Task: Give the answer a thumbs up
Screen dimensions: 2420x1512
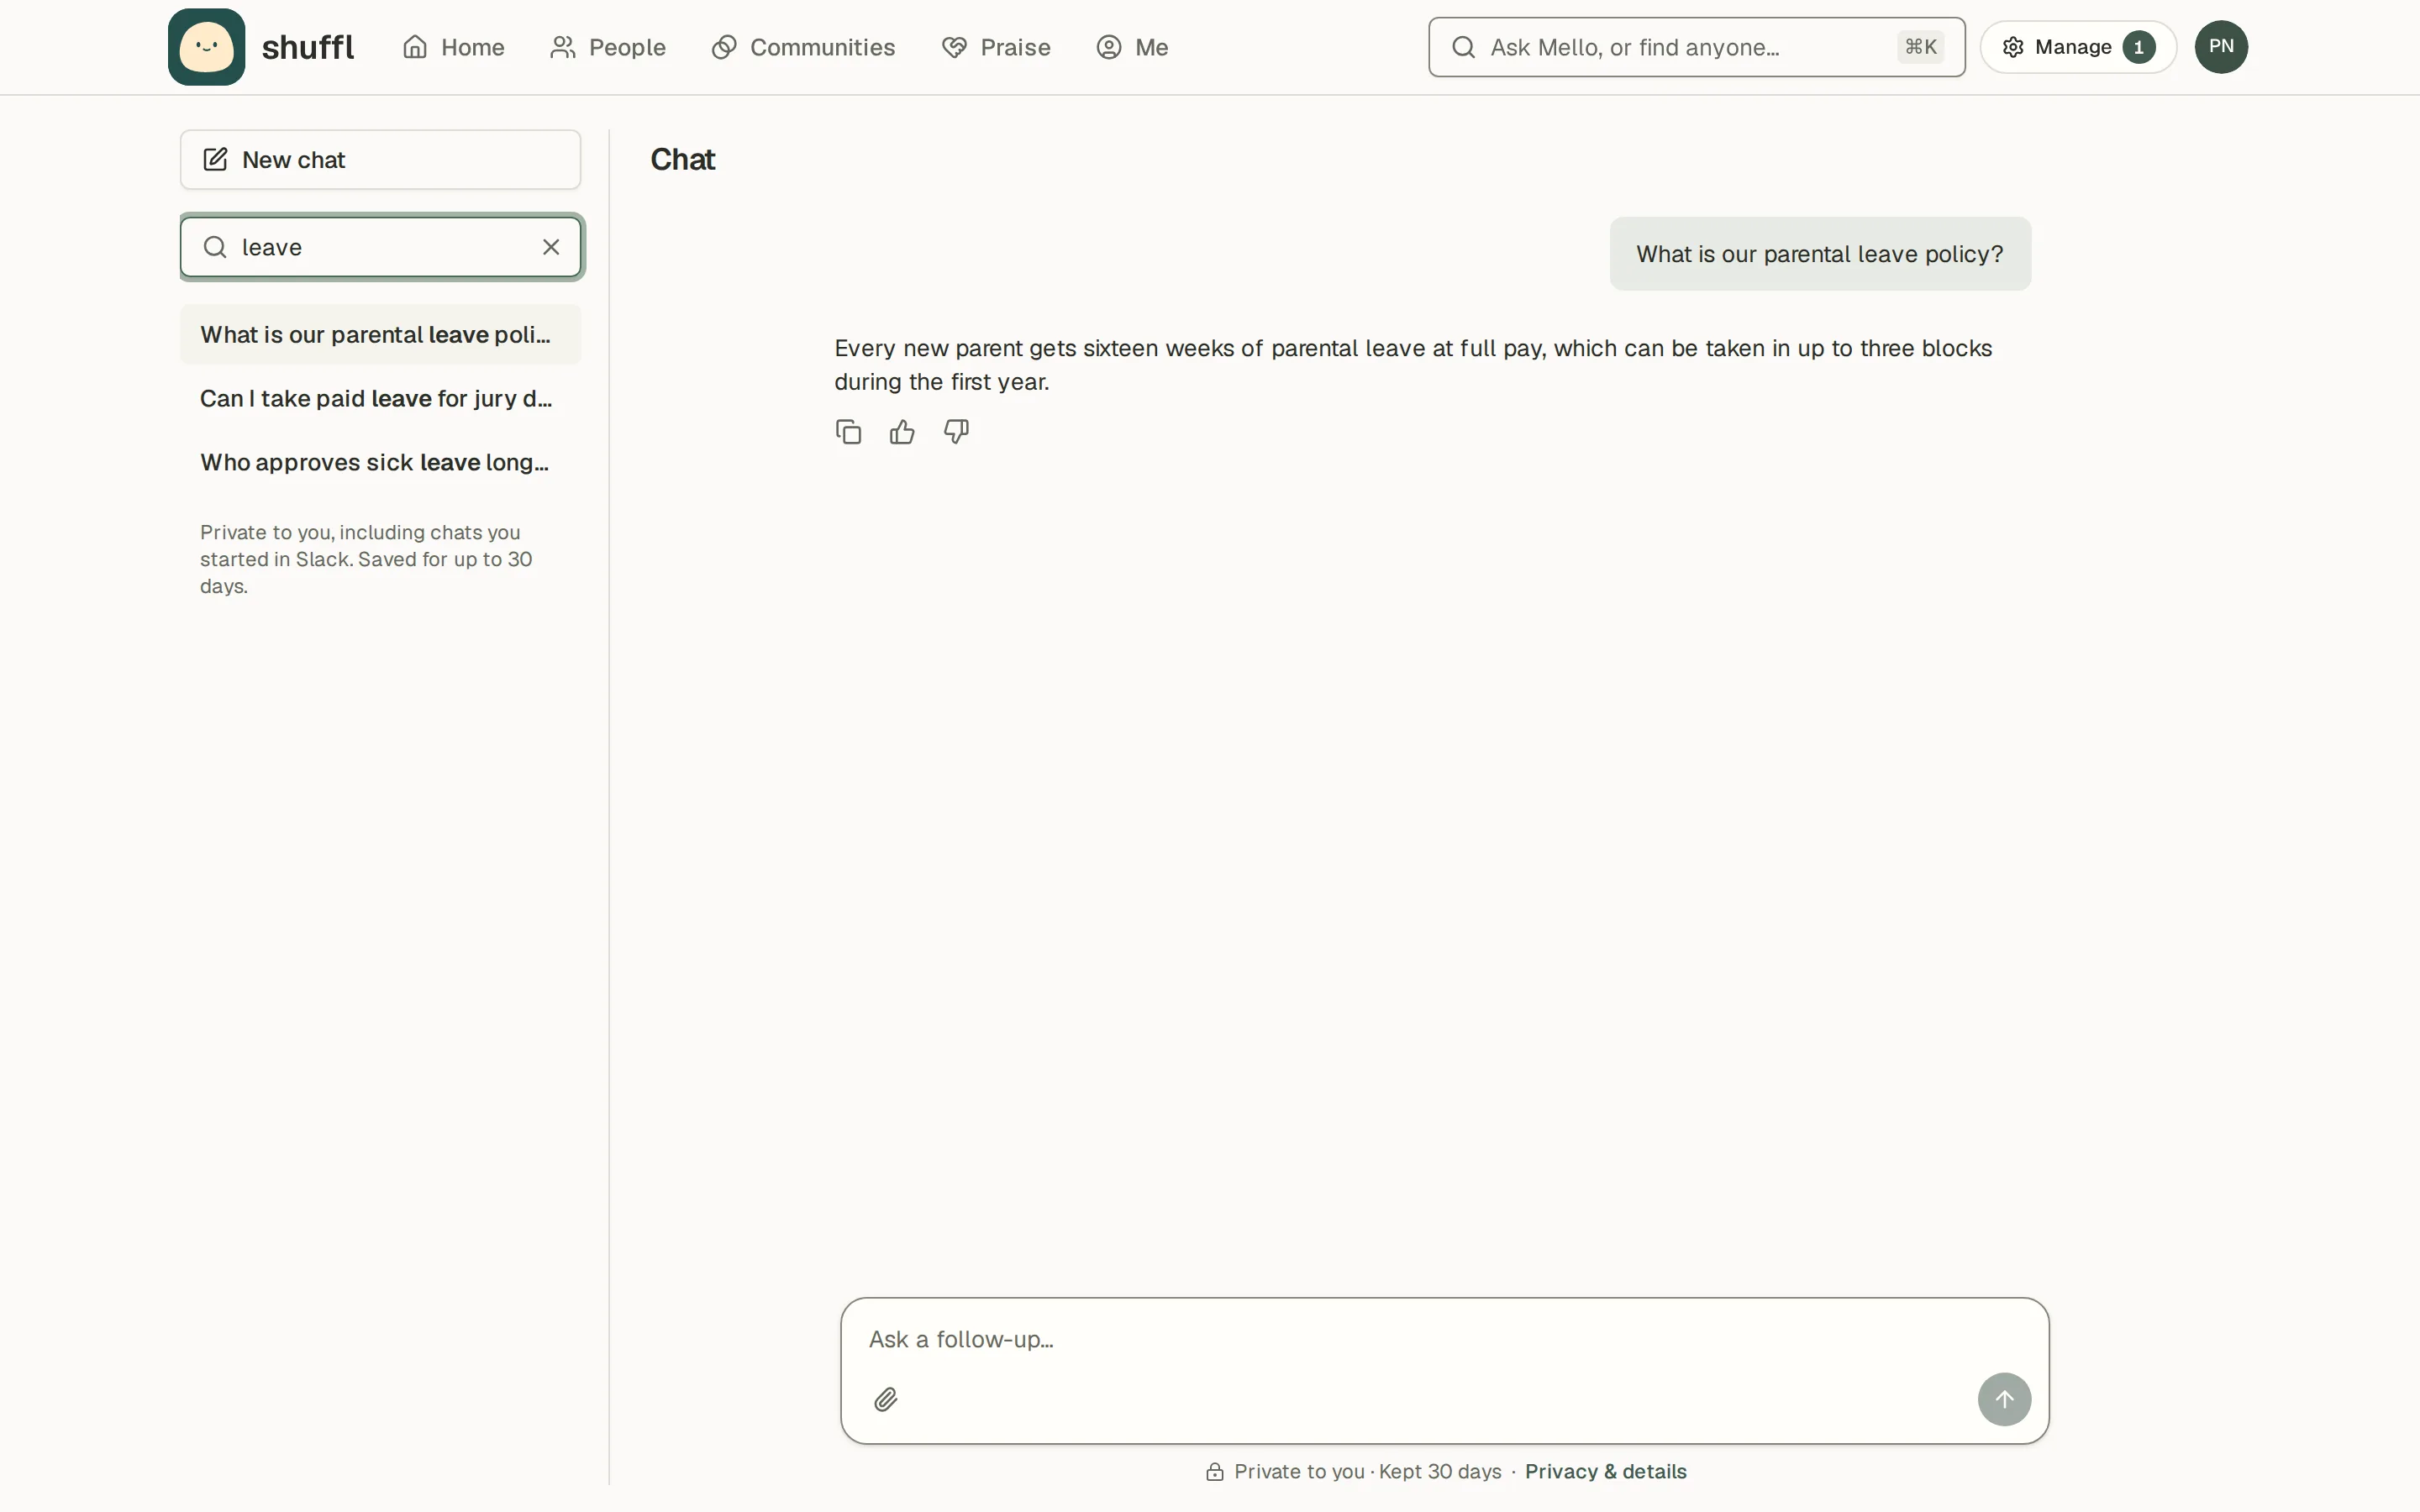Action: coord(902,432)
